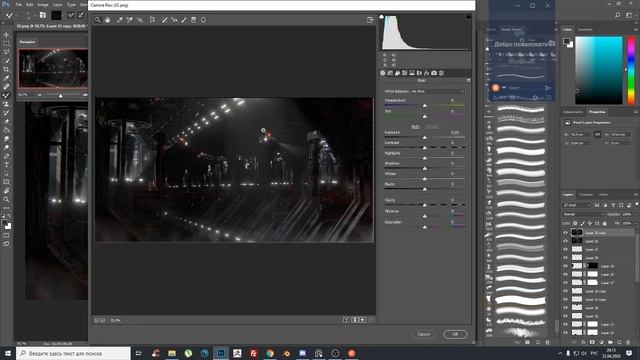Click the Auto tone link
The width and height of the screenshot is (640, 360).
[x=415, y=127]
